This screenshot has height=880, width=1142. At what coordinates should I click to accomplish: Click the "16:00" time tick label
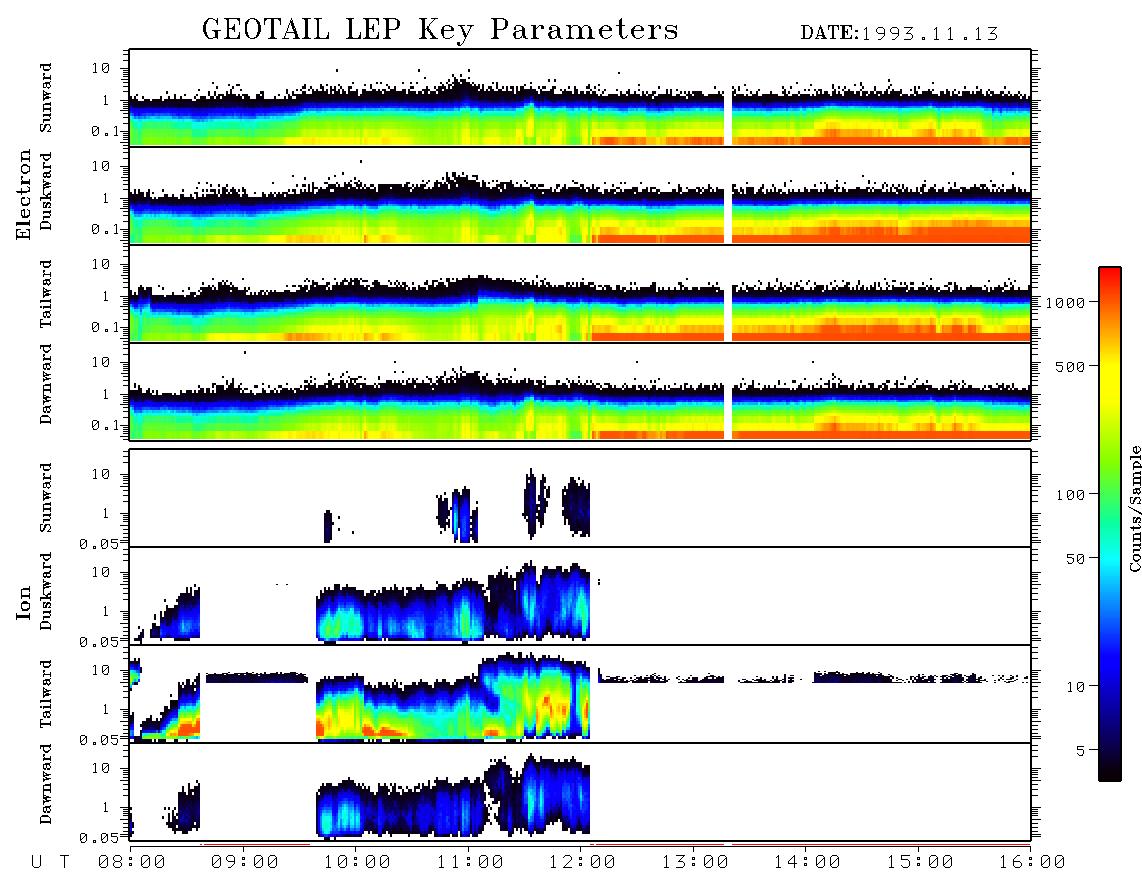pyautogui.click(x=1032, y=863)
